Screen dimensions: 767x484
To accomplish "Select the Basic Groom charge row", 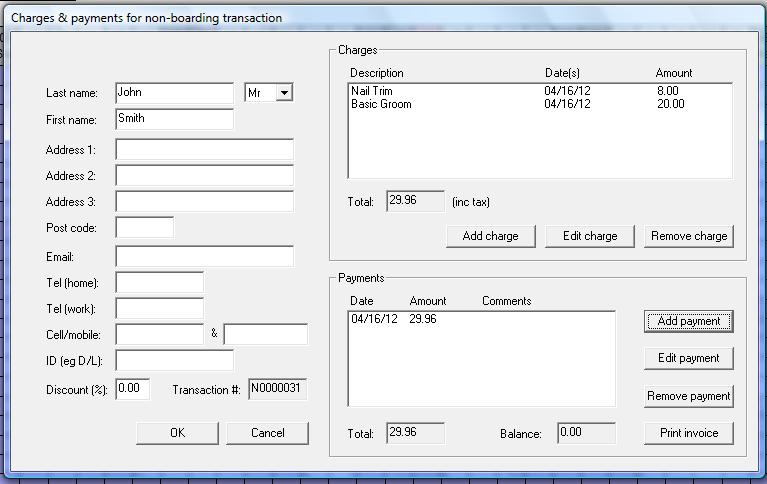I will coord(381,104).
